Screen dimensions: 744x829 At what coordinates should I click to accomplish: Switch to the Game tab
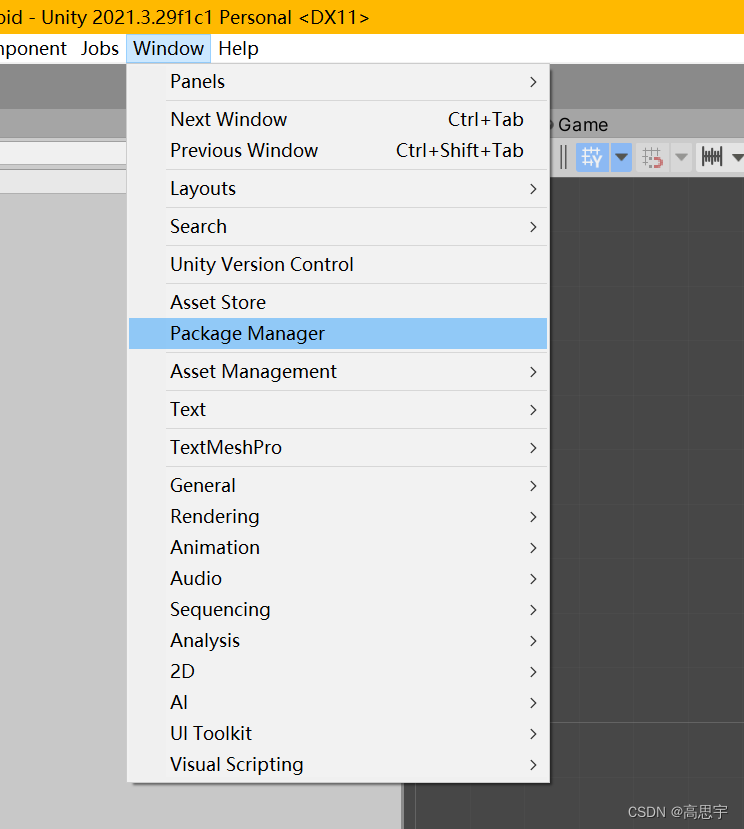click(x=583, y=125)
